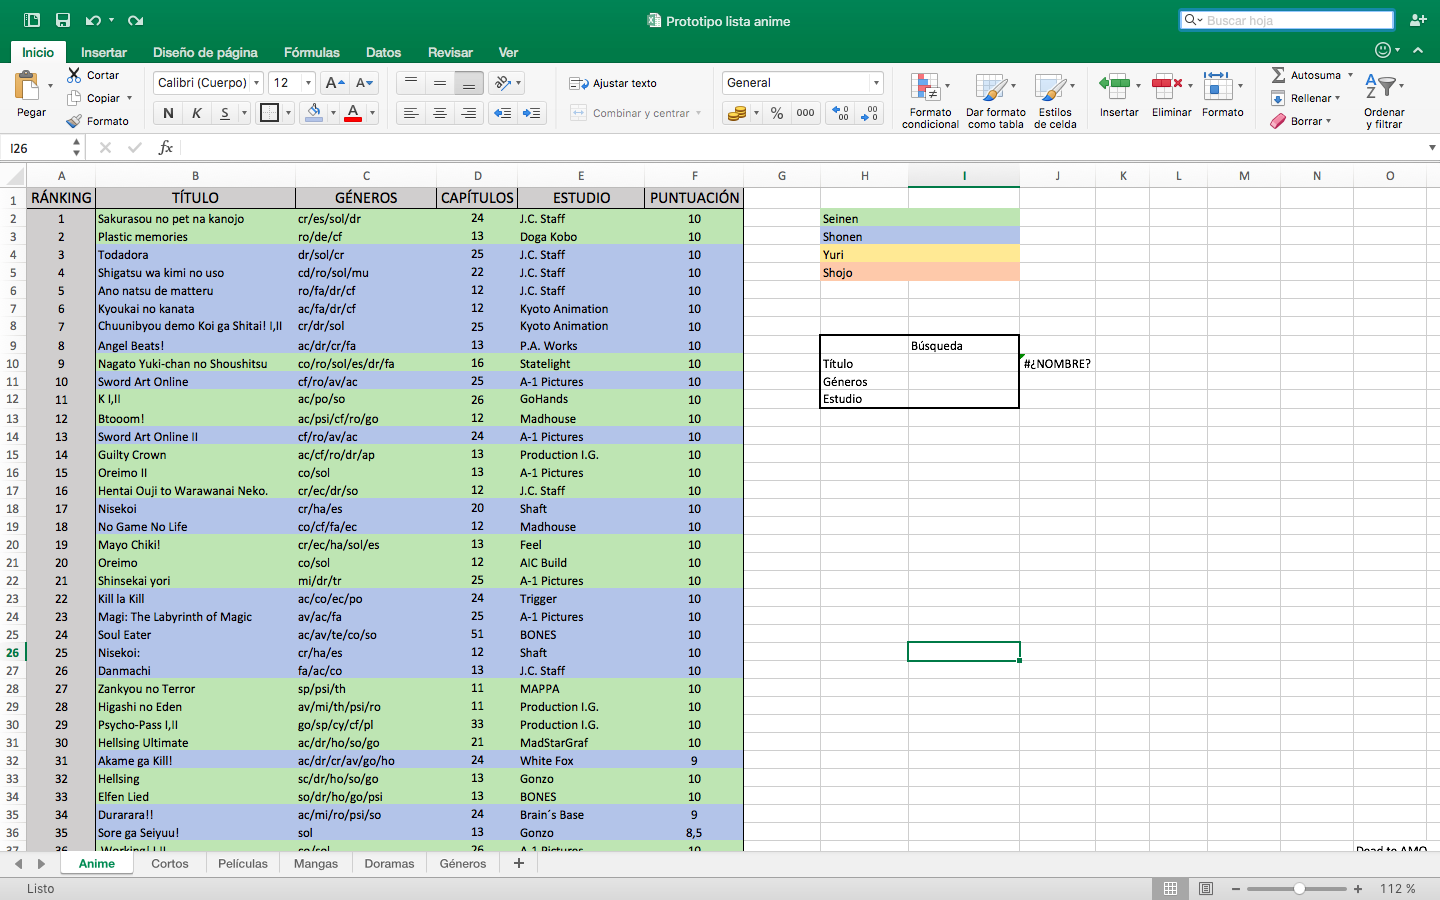Expand the formula bar chevron
Screen dimensions: 1440x900
tap(1432, 148)
